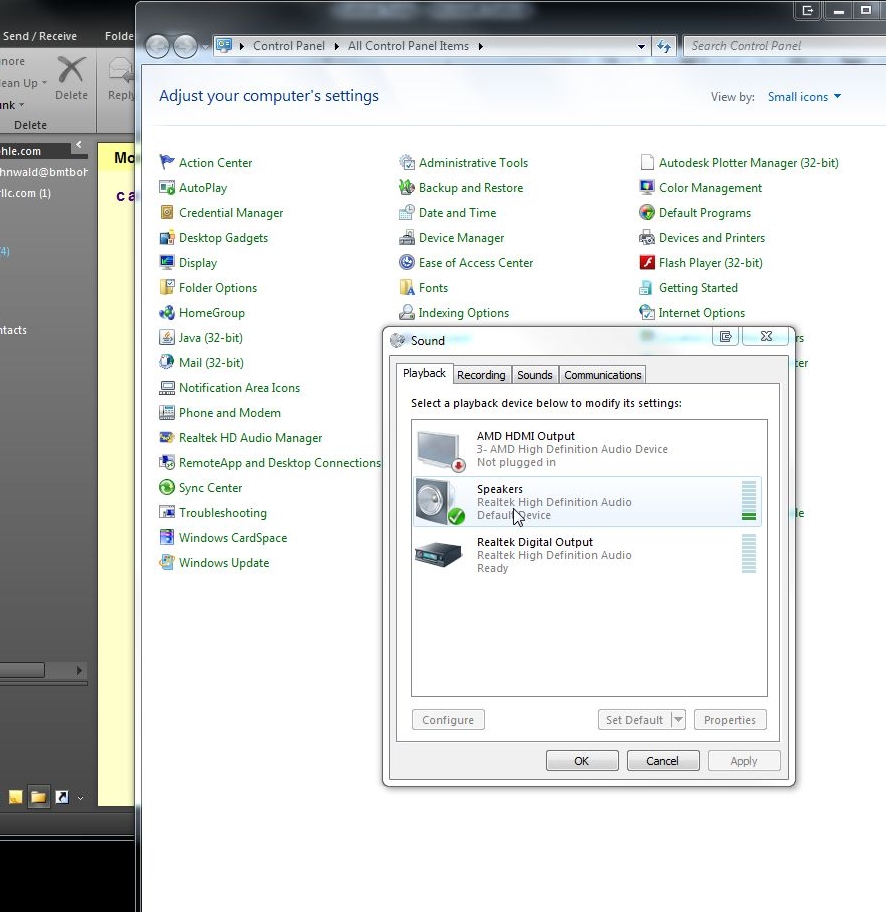Click the Set Default button
Image resolution: width=886 pixels, height=912 pixels.
[x=635, y=719]
